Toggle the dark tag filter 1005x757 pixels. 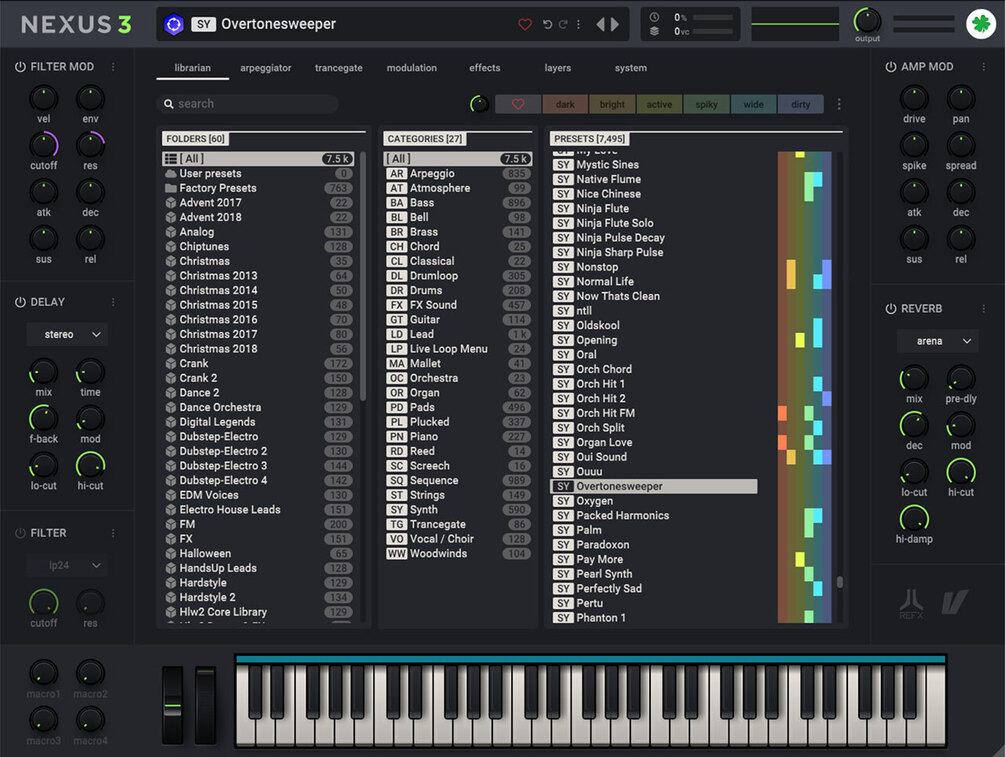tap(565, 104)
